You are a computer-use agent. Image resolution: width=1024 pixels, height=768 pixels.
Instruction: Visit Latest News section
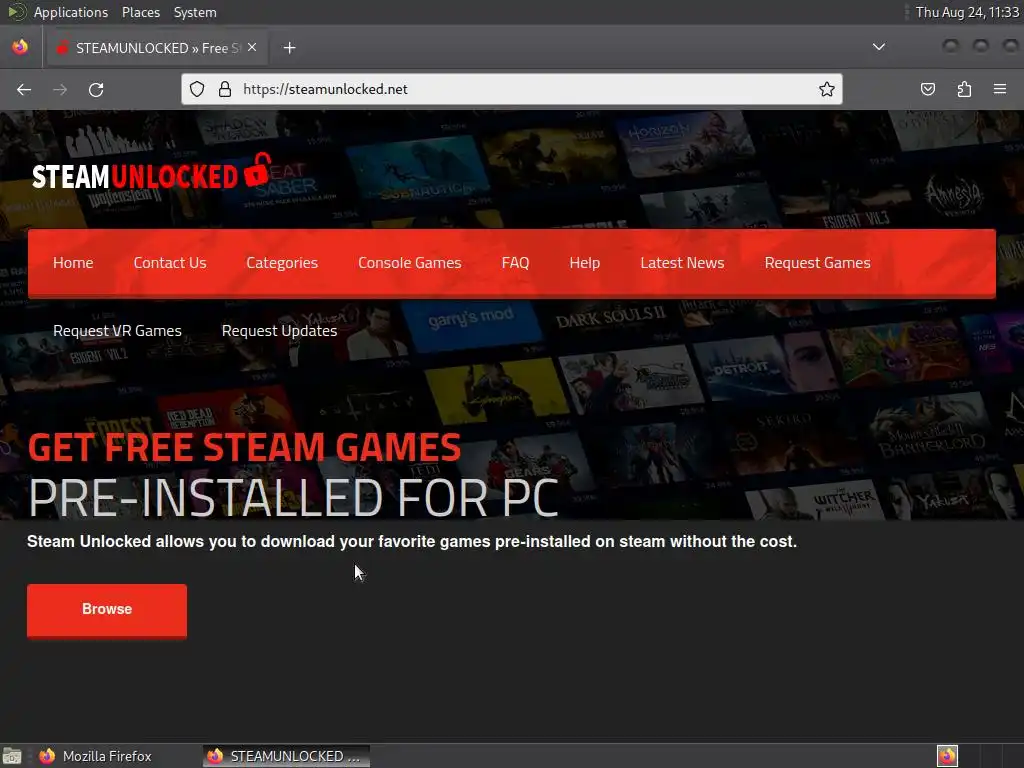(682, 263)
